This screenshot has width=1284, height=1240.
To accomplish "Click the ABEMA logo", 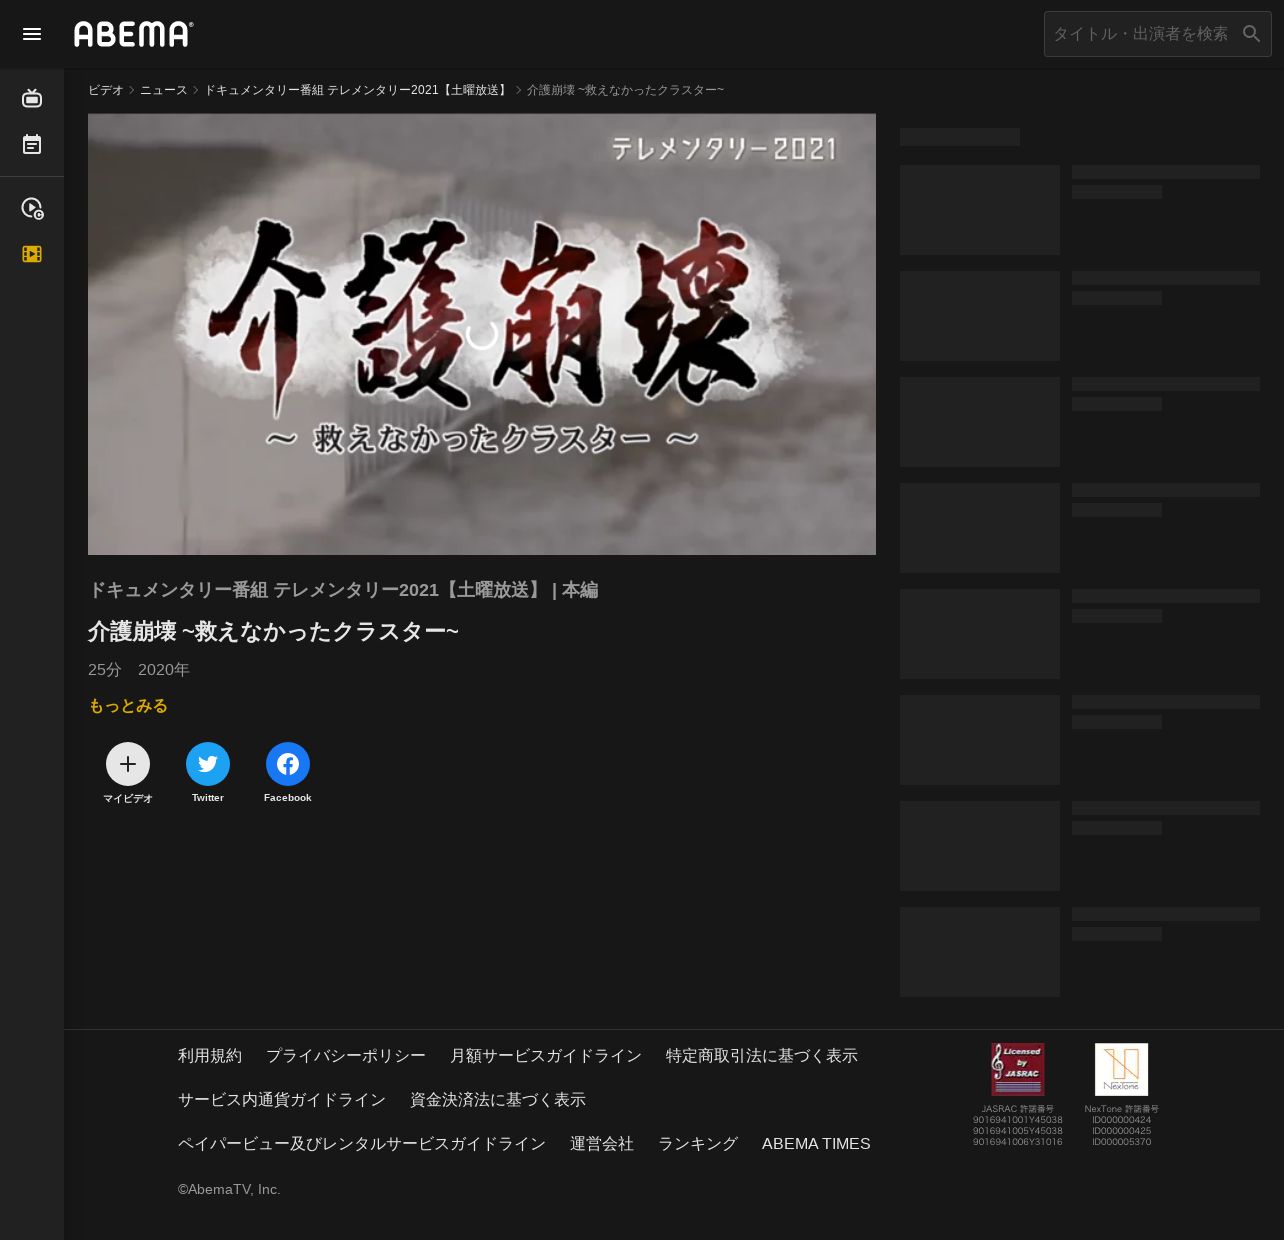I will pyautogui.click(x=134, y=34).
